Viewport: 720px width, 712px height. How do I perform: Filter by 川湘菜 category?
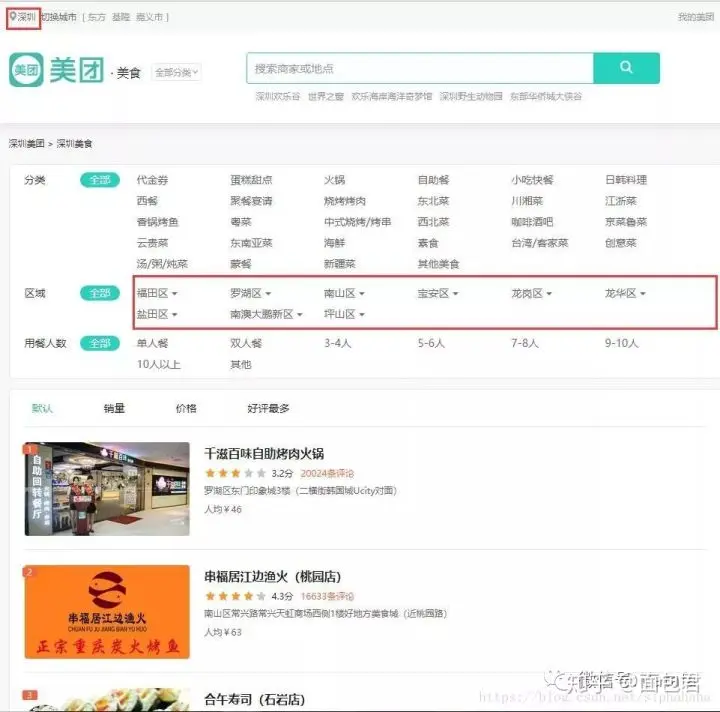[527, 201]
